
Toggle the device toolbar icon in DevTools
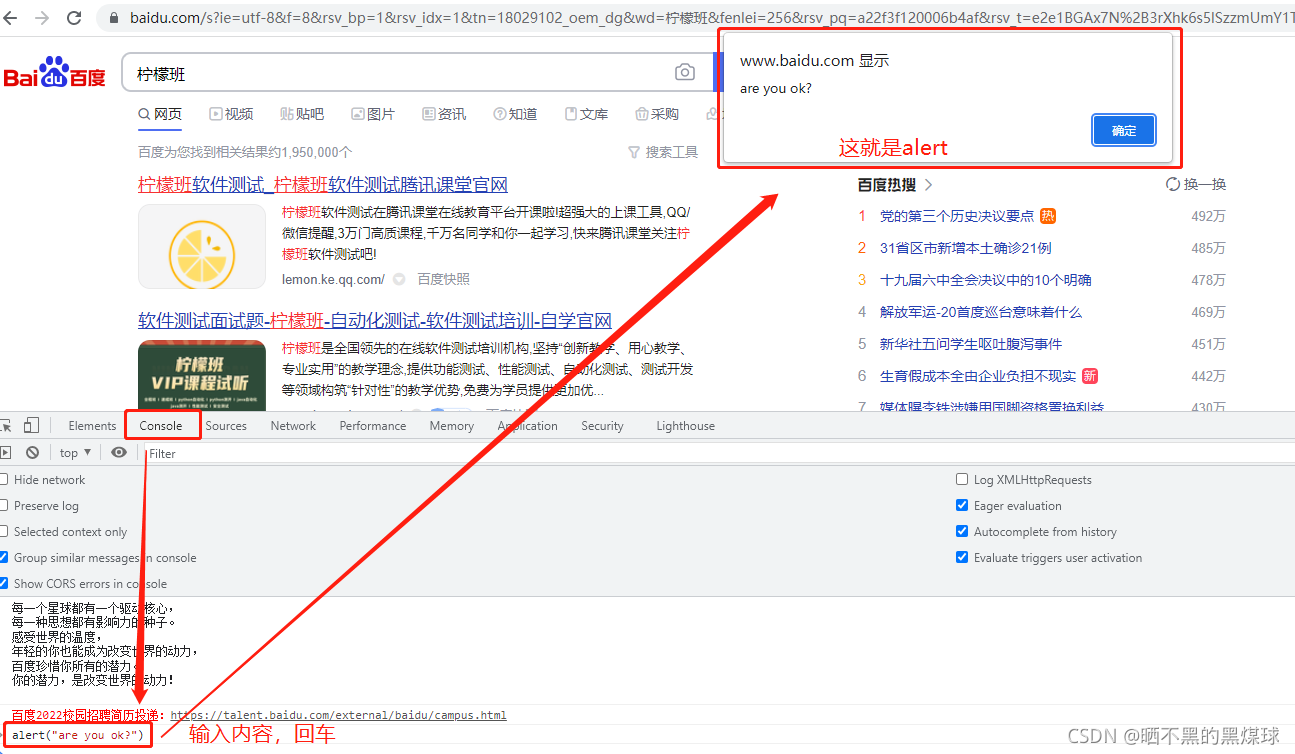pyautogui.click(x=32, y=425)
